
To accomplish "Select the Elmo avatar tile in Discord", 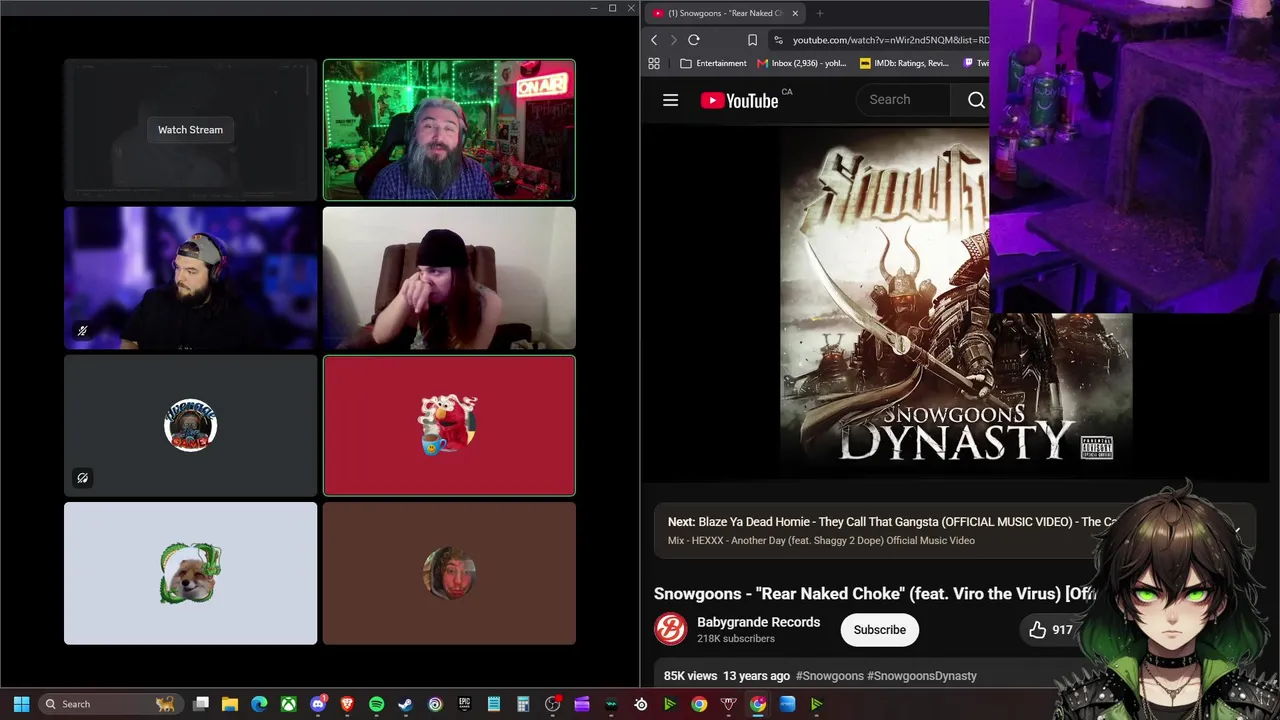I will tap(449, 426).
